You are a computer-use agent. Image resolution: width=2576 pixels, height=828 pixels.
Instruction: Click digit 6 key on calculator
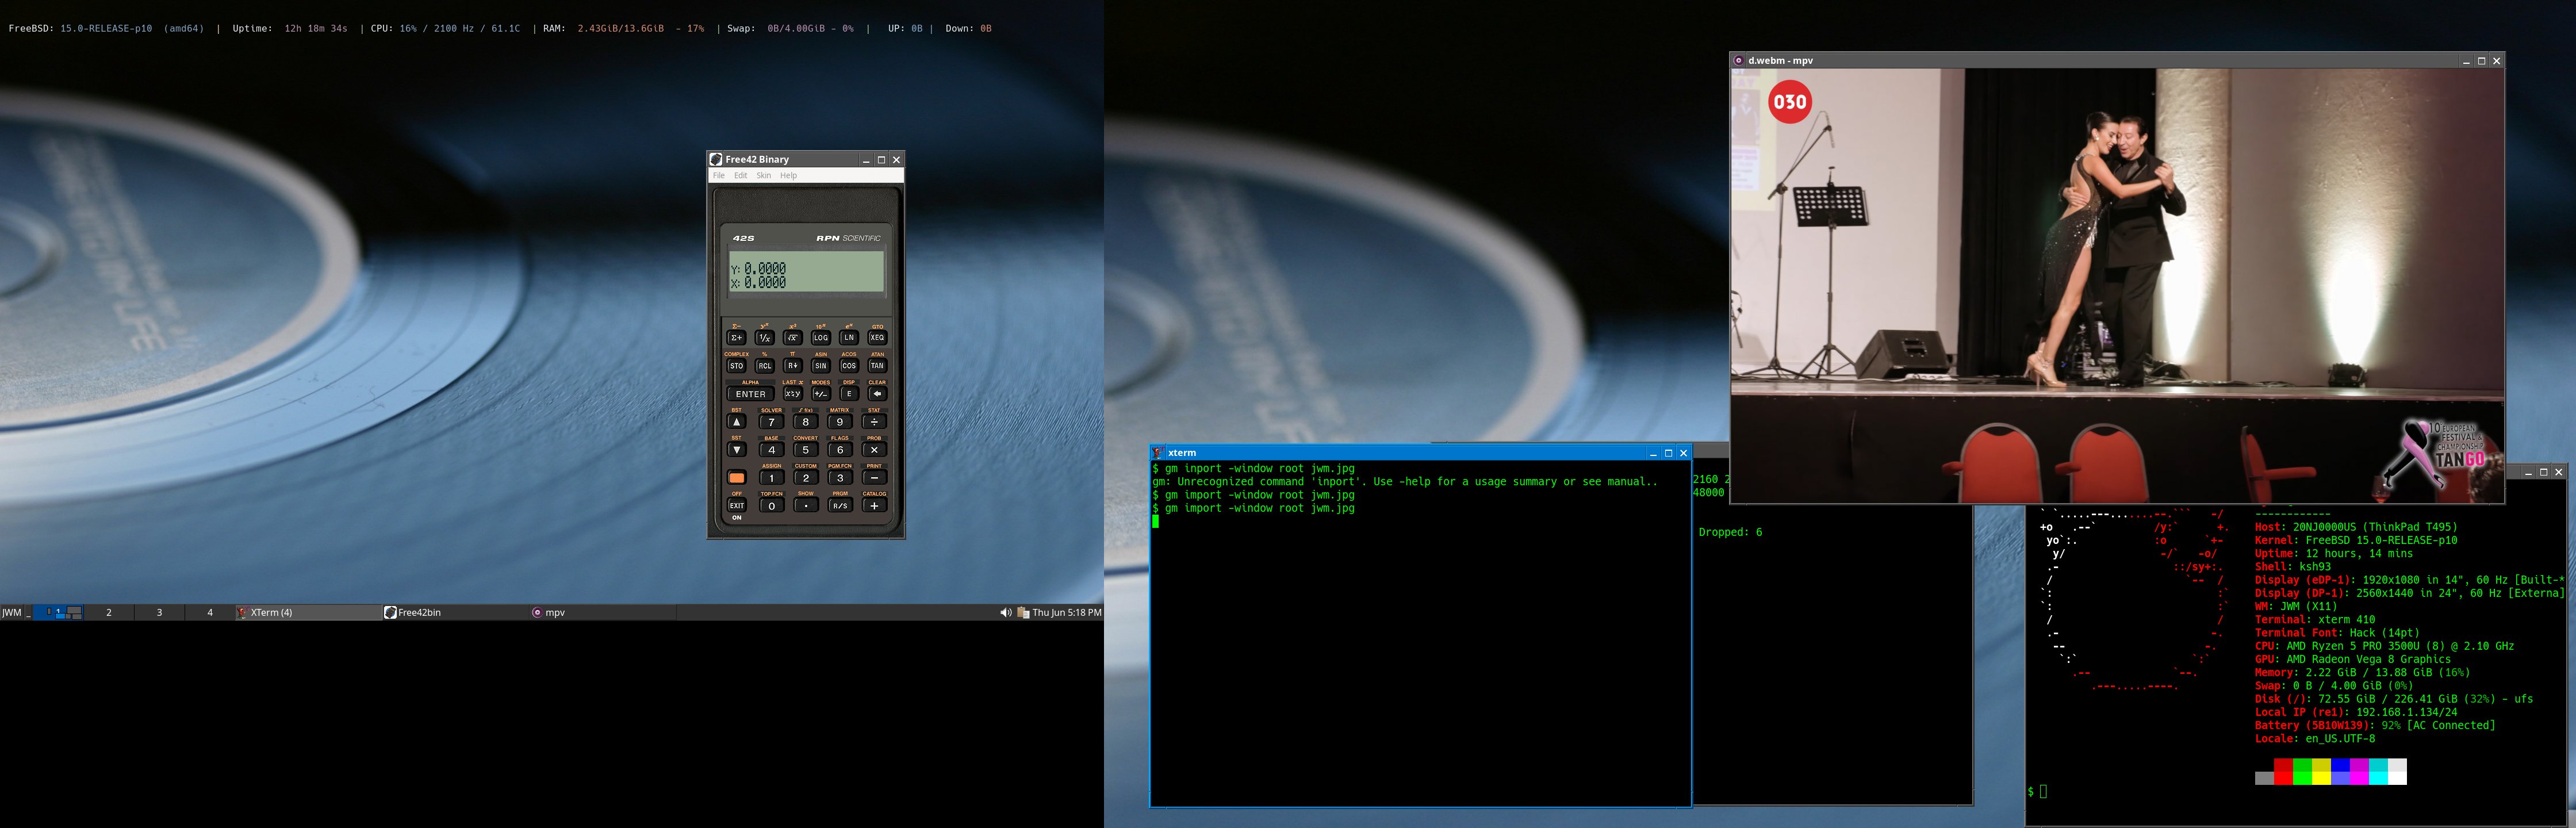point(840,450)
